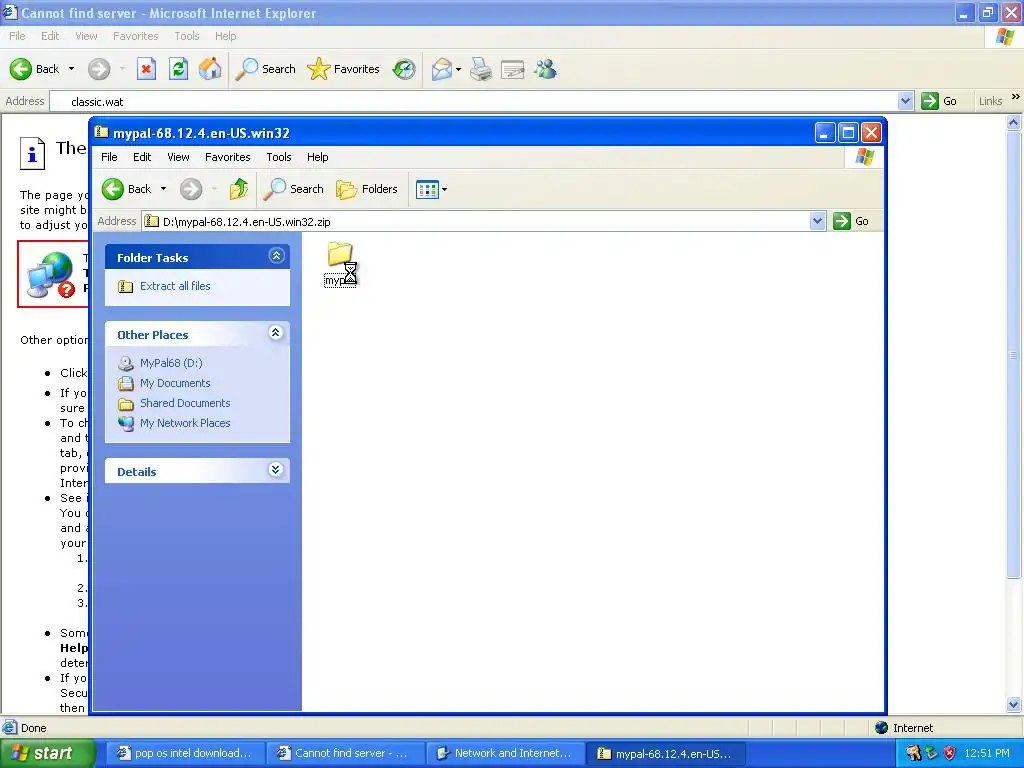The width and height of the screenshot is (1024, 768).
Task: Click the Mail icon in Internet Explorer
Action: [x=442, y=69]
